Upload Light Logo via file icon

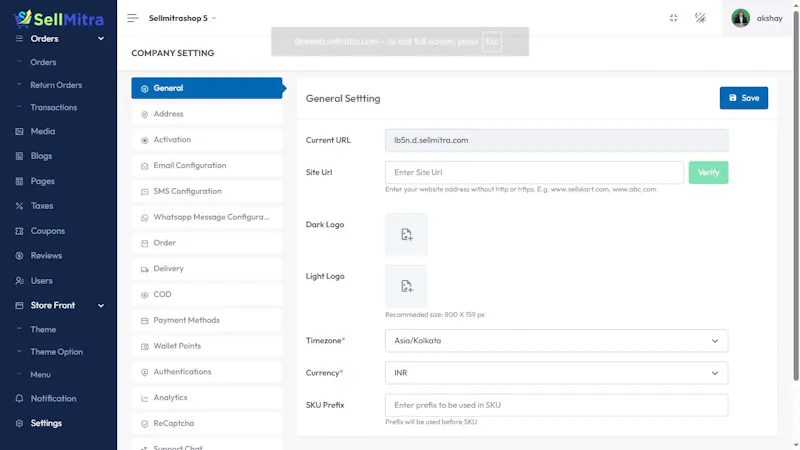[x=406, y=286]
